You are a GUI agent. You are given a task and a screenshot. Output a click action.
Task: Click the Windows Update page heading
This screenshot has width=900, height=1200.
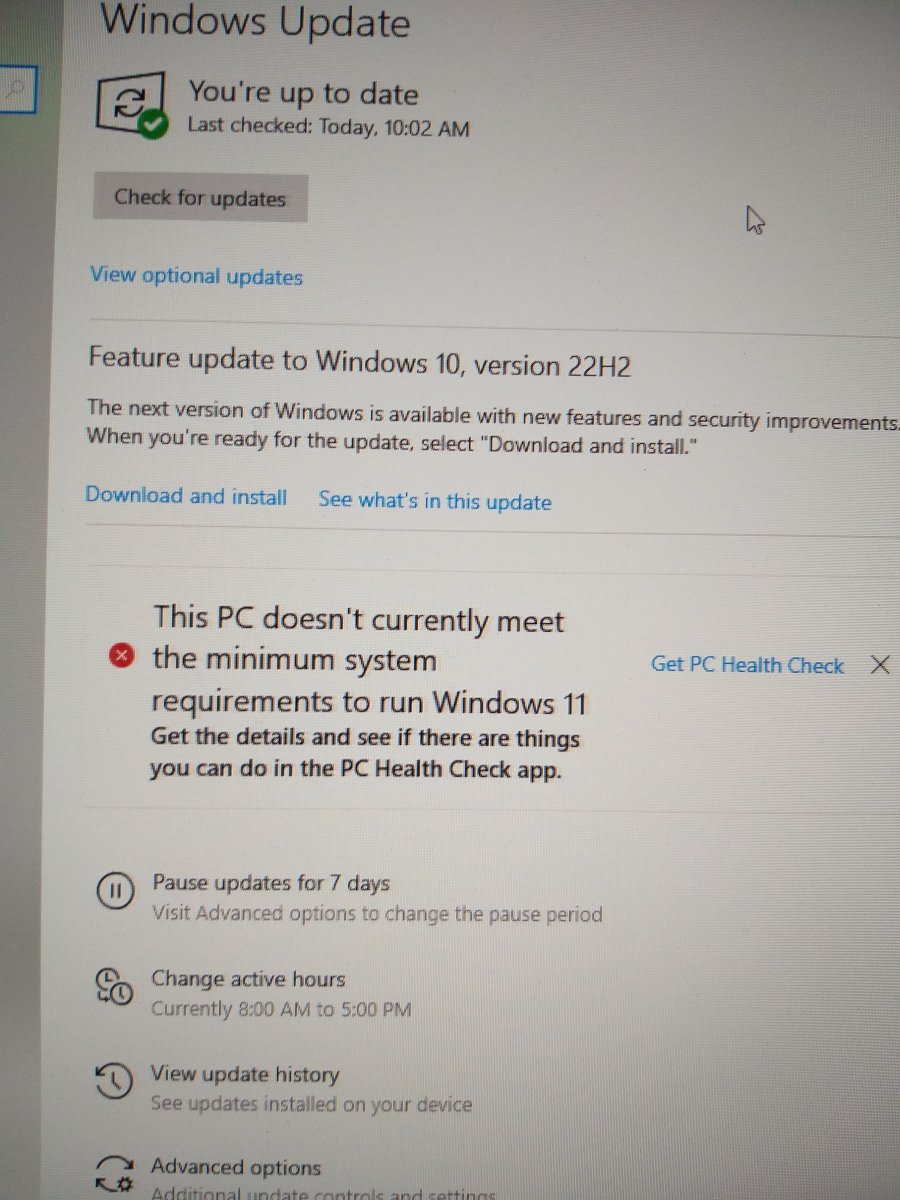(x=255, y=20)
